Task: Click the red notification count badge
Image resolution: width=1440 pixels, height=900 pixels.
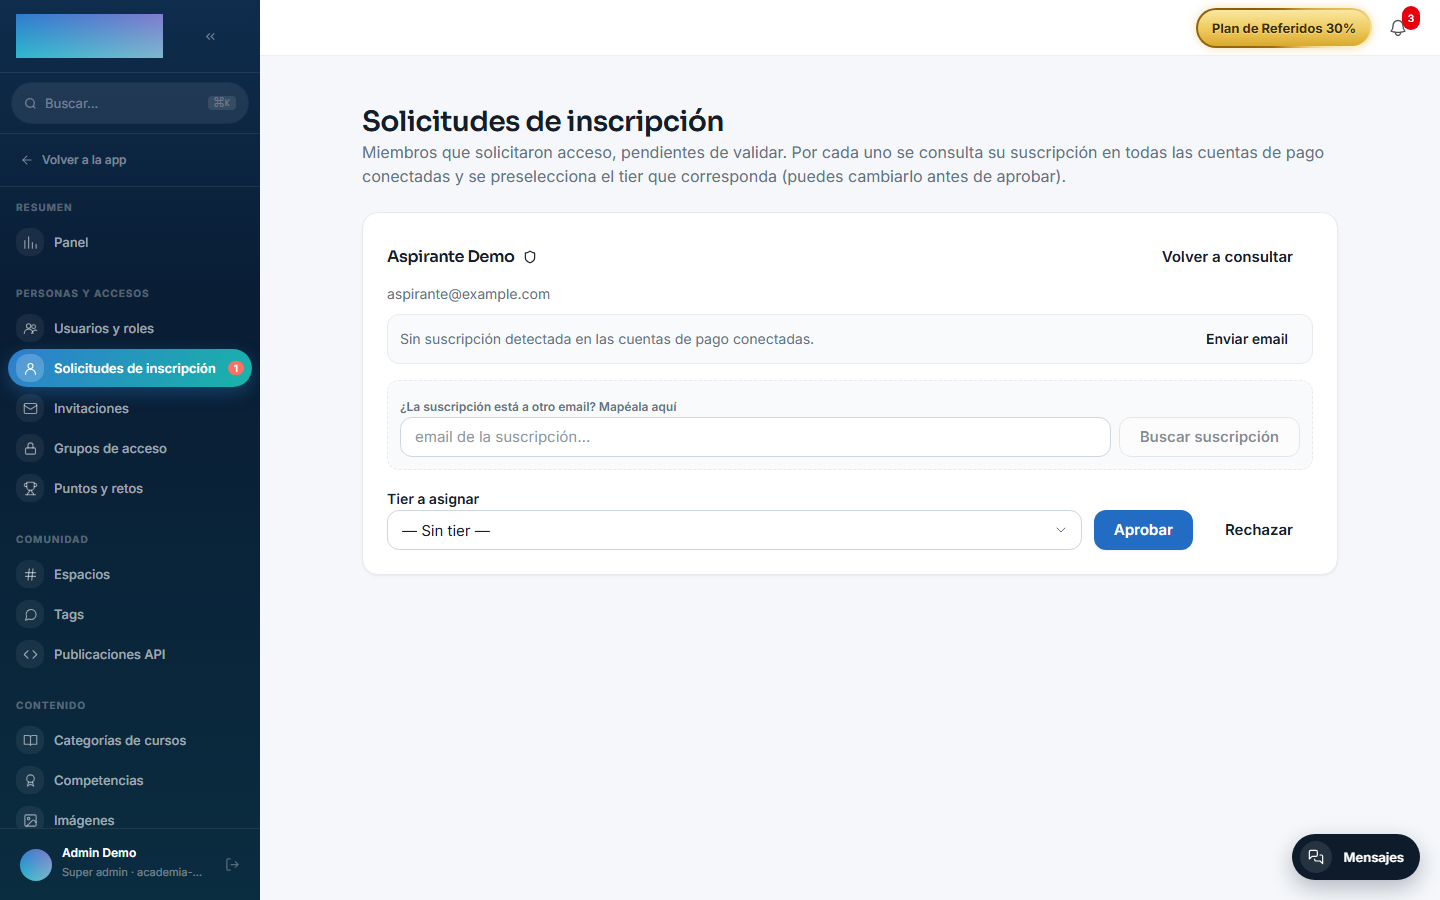Action: click(x=1411, y=18)
